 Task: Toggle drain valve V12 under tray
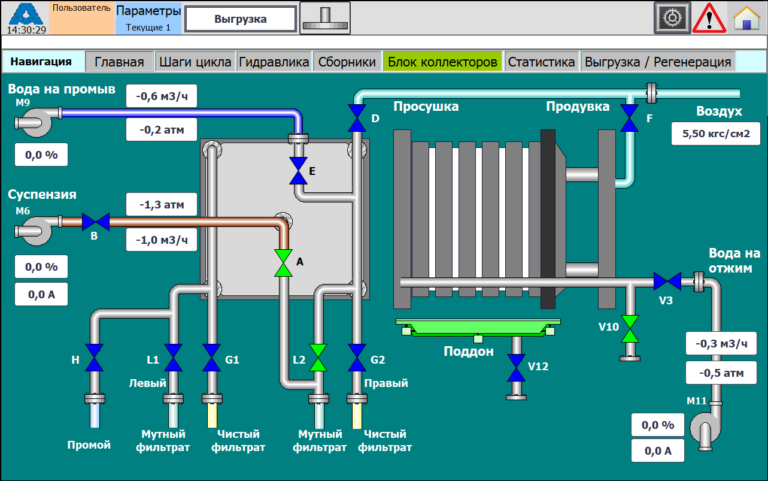516,366
